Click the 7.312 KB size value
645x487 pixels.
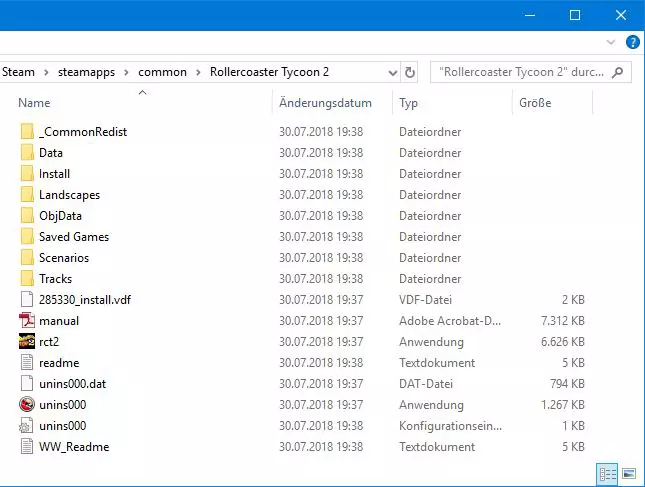click(563, 320)
